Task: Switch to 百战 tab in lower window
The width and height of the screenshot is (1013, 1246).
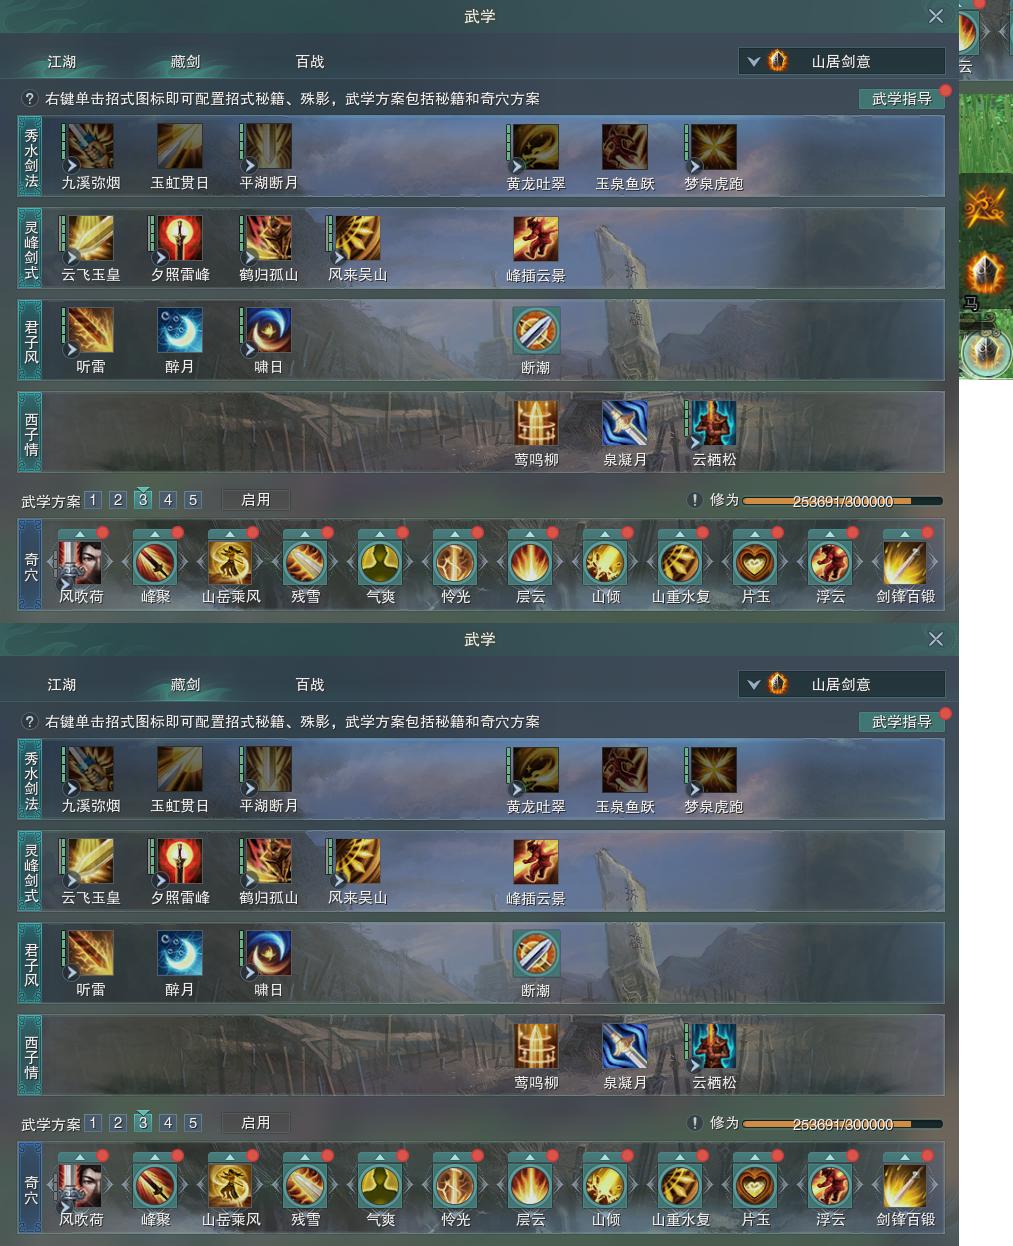Action: click(x=310, y=684)
